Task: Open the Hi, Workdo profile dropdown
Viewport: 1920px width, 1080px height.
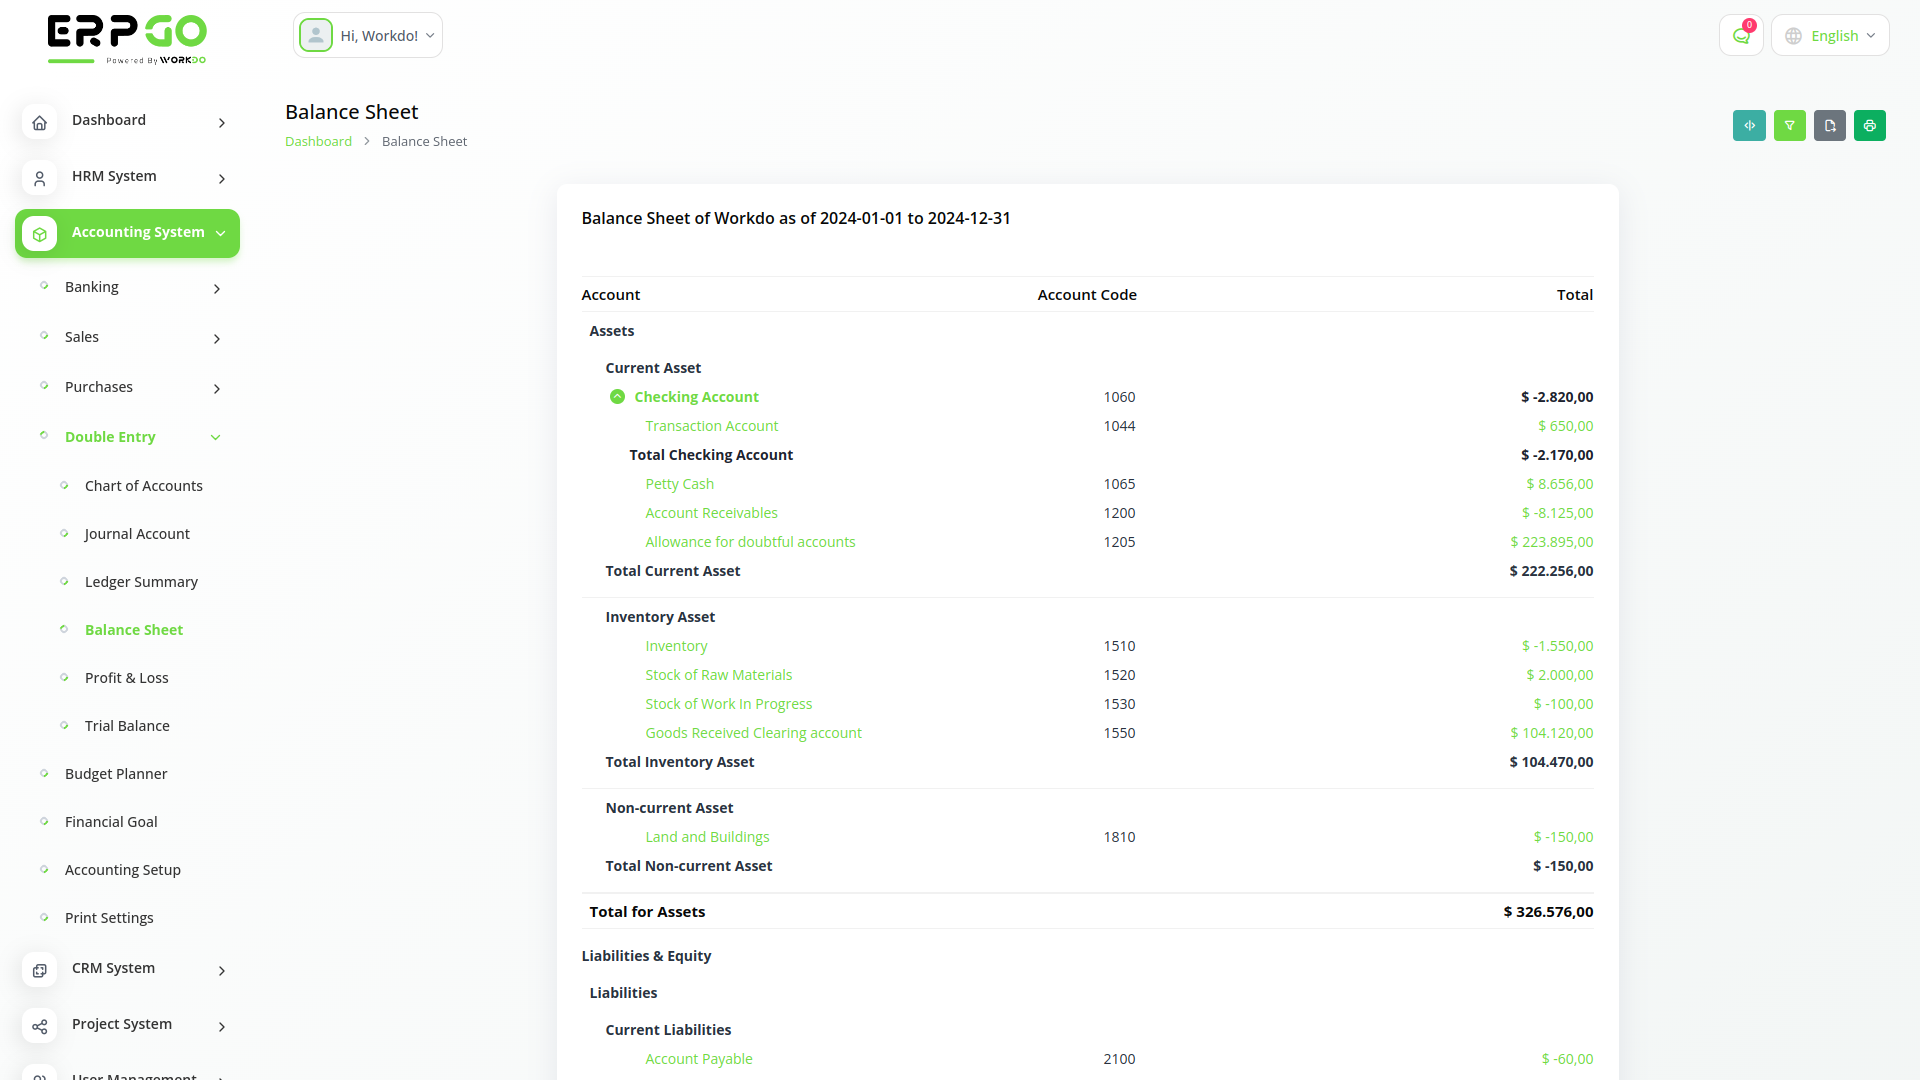Action: (x=367, y=34)
